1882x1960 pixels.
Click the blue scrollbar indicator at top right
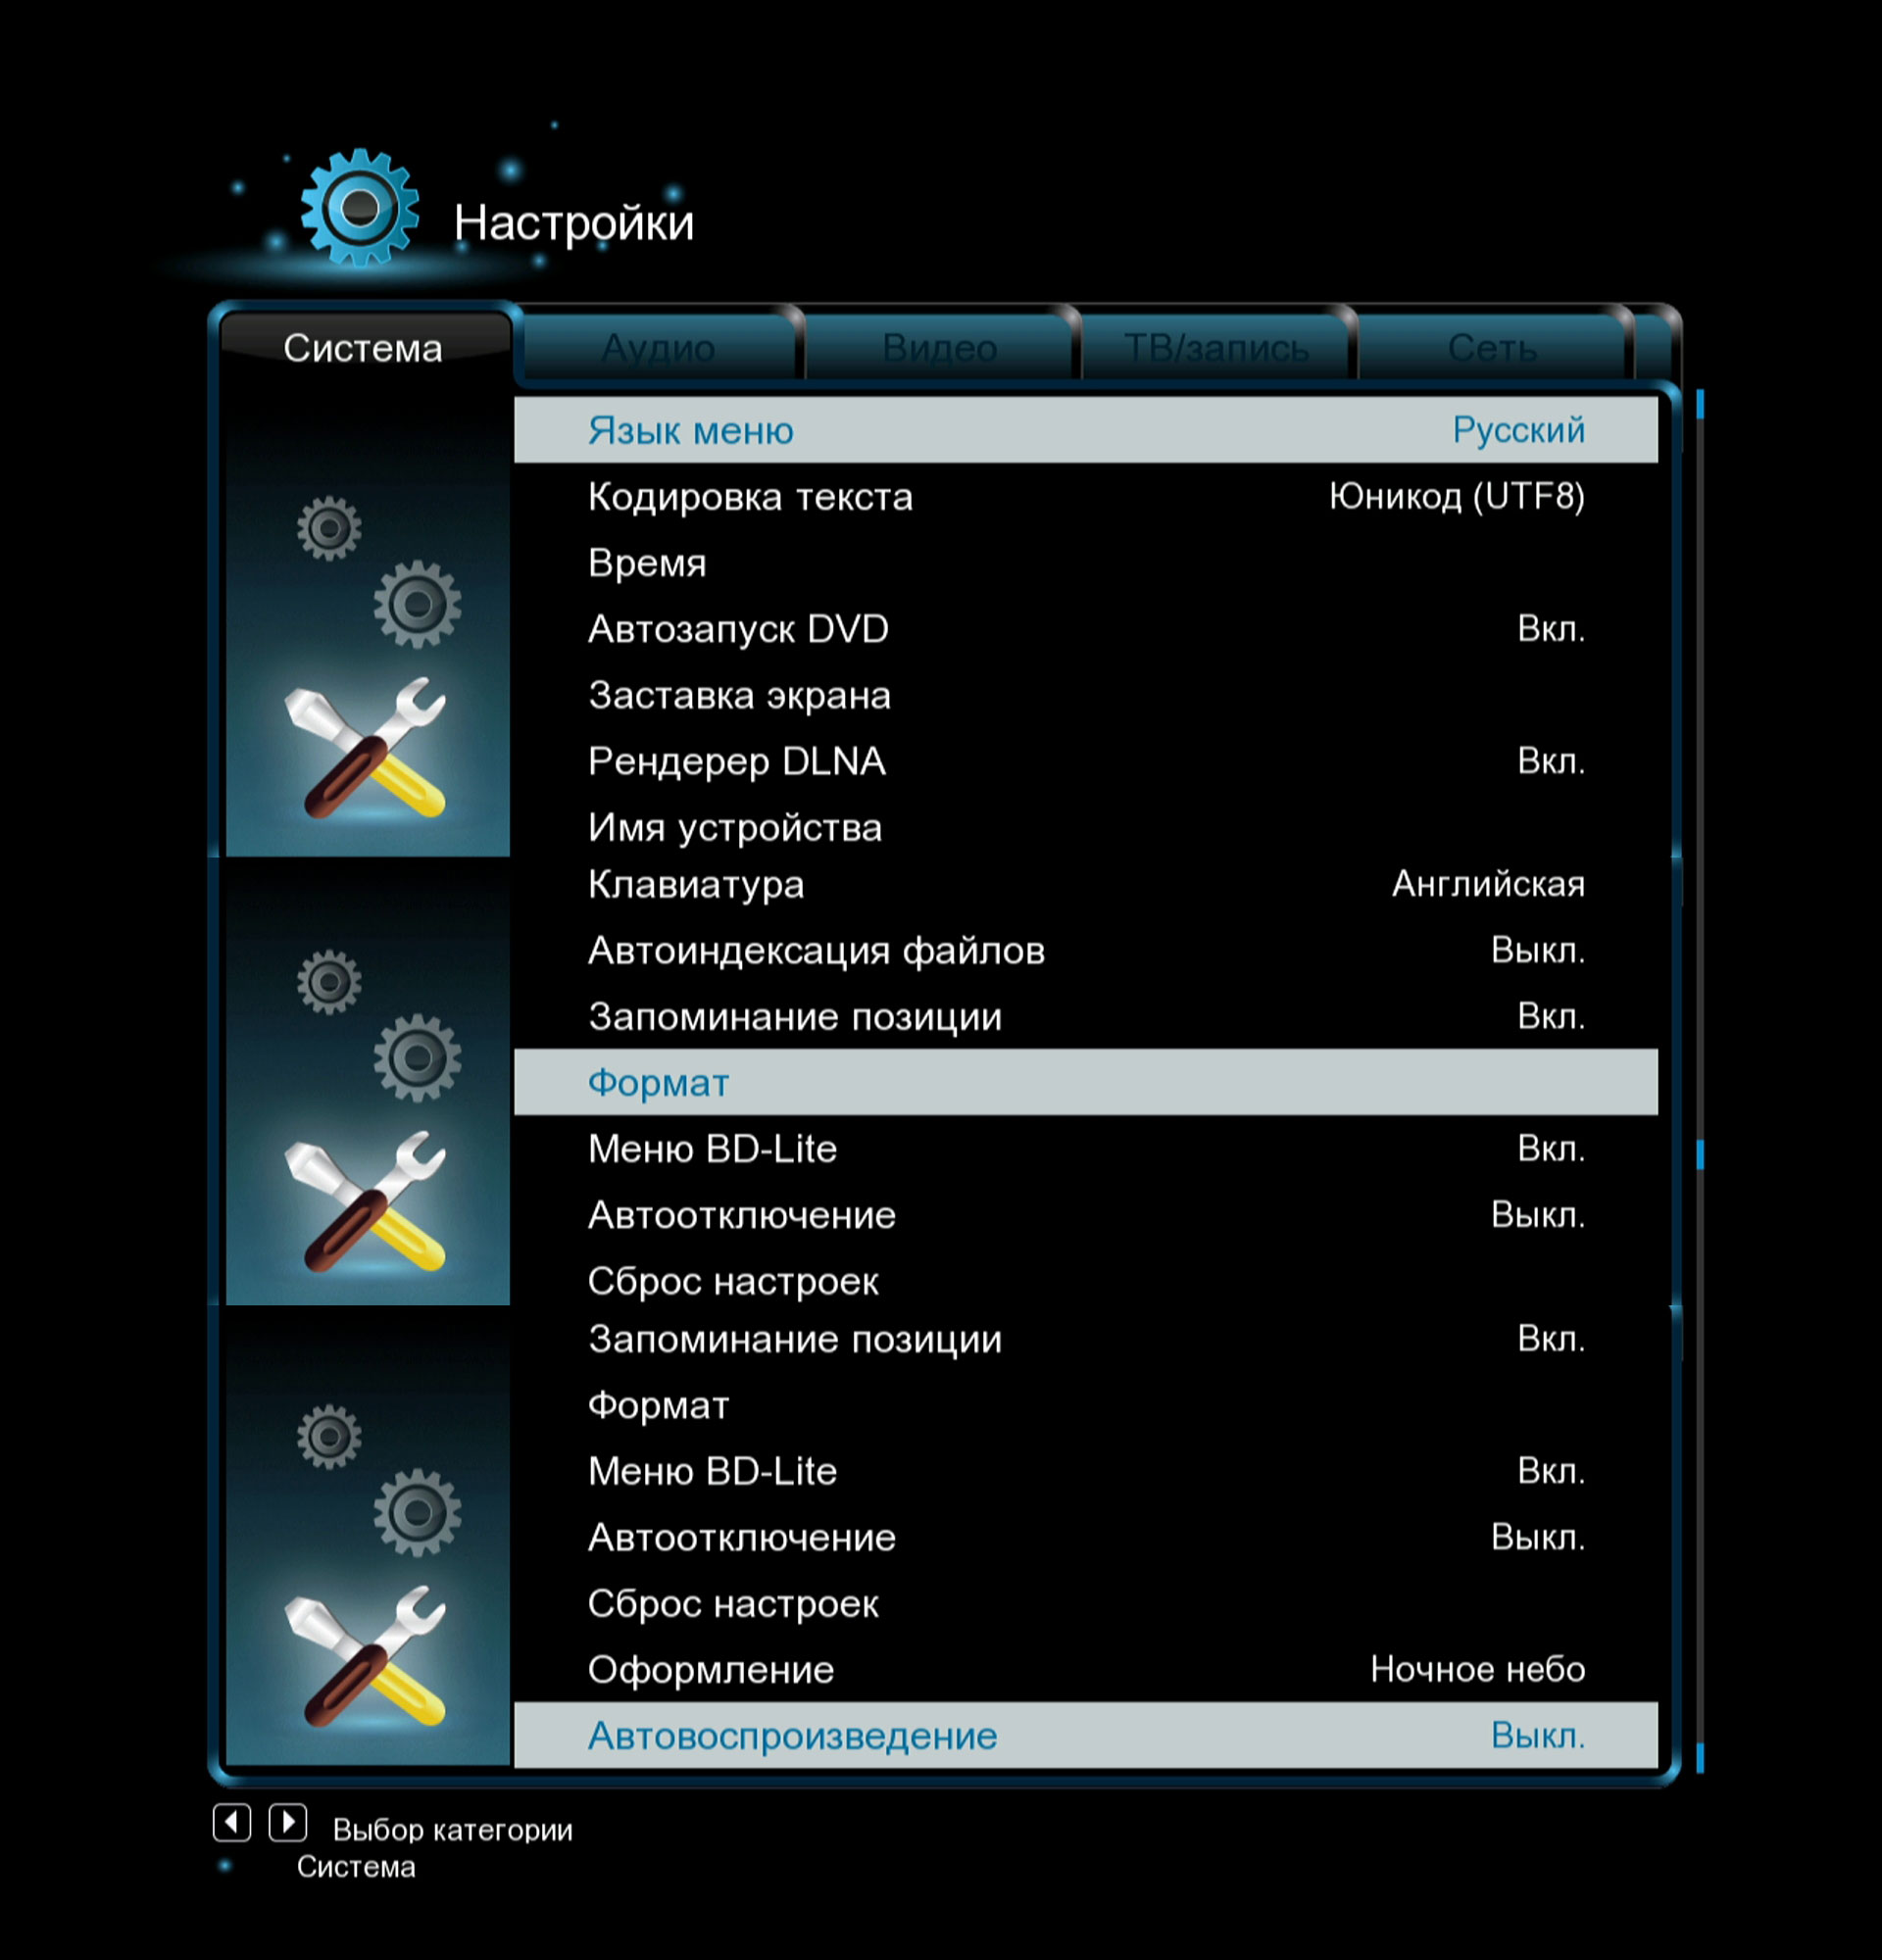1700,405
